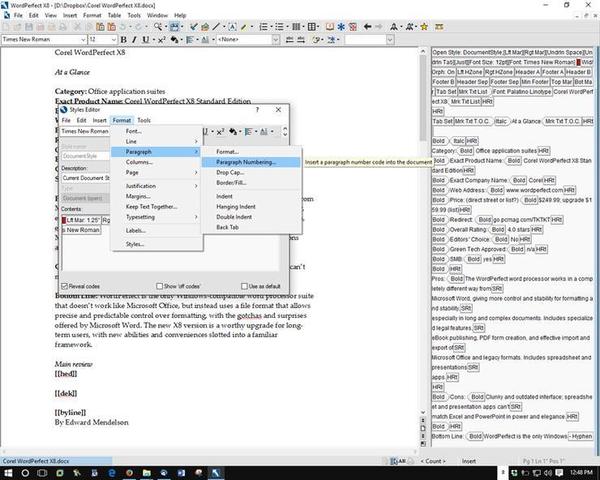Click the yellow star icon in toolbar

(424, 26)
